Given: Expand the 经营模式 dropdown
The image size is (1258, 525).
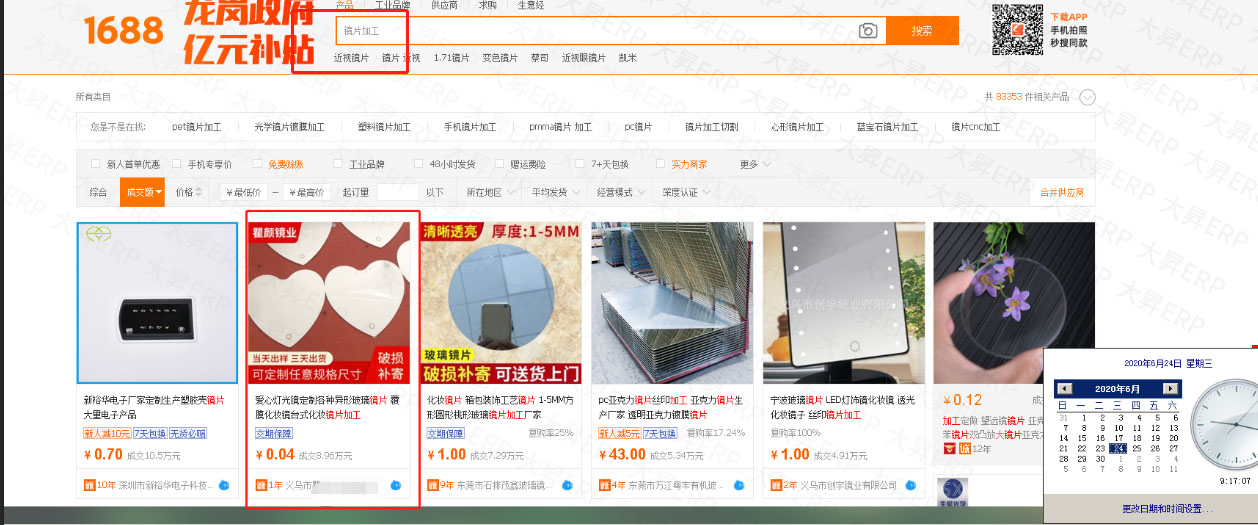Looking at the screenshot, I should click(x=620, y=192).
